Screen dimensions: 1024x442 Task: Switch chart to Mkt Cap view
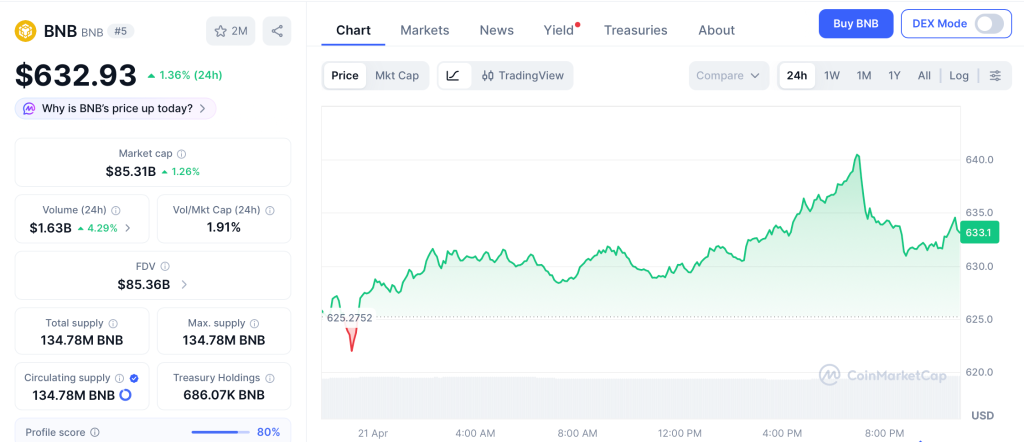[397, 76]
